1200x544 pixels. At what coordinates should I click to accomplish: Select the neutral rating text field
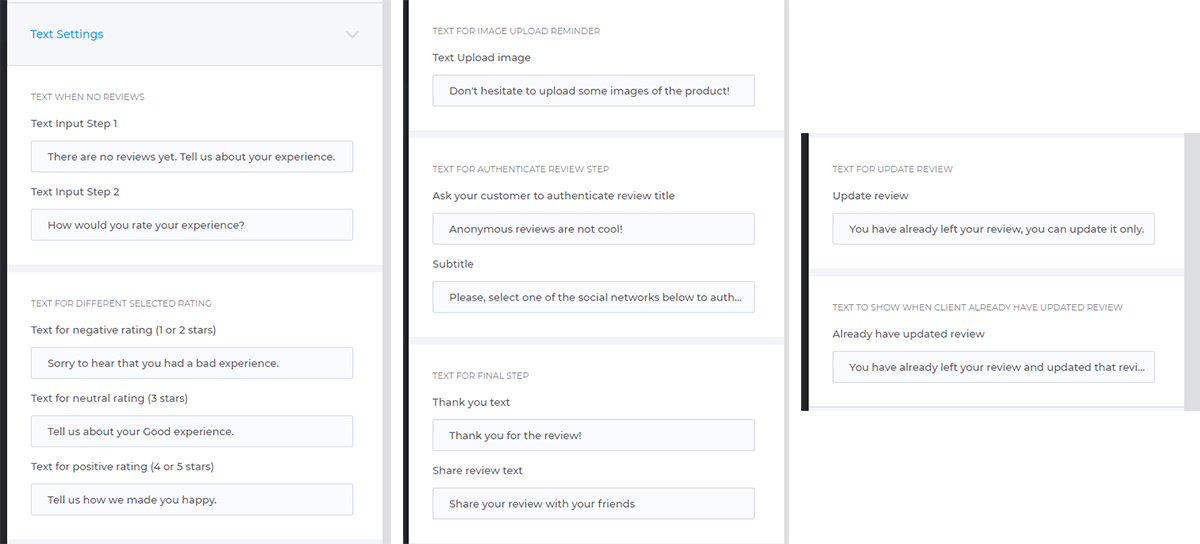coord(192,432)
